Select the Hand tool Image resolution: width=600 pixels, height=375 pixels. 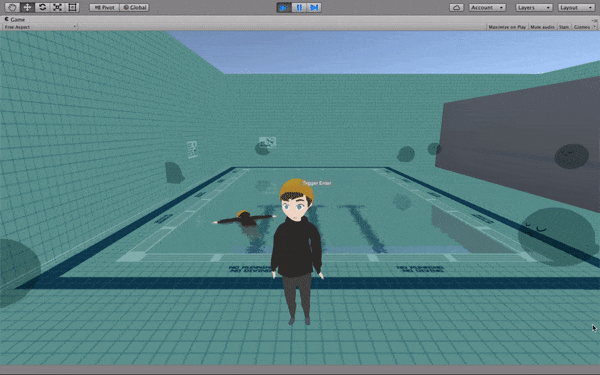[12, 7]
